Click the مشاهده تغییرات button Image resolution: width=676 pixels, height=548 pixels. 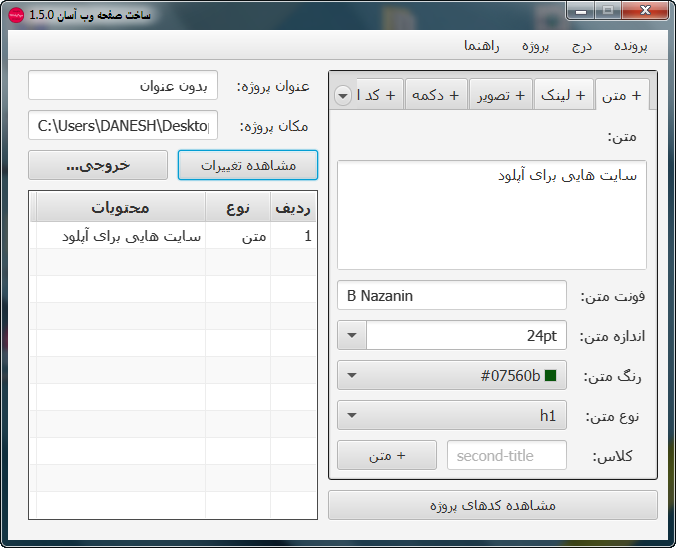(x=248, y=165)
